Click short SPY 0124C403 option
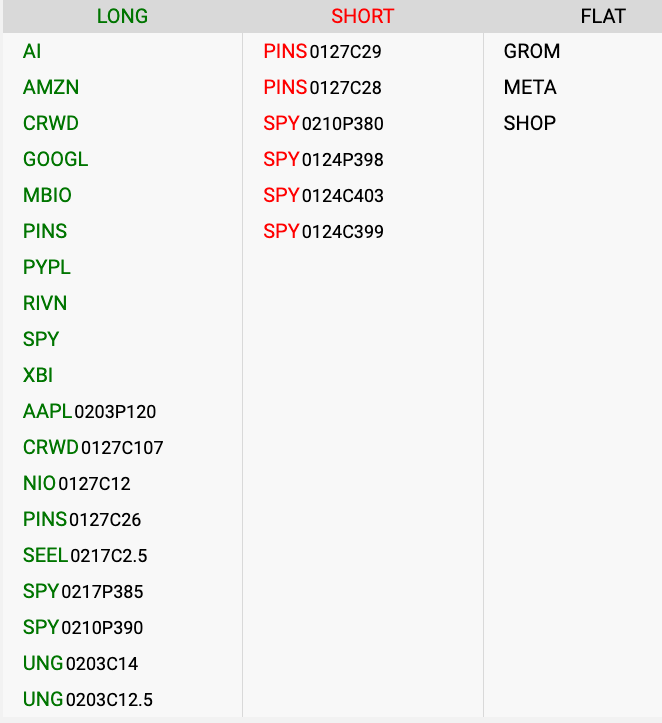 click(324, 196)
